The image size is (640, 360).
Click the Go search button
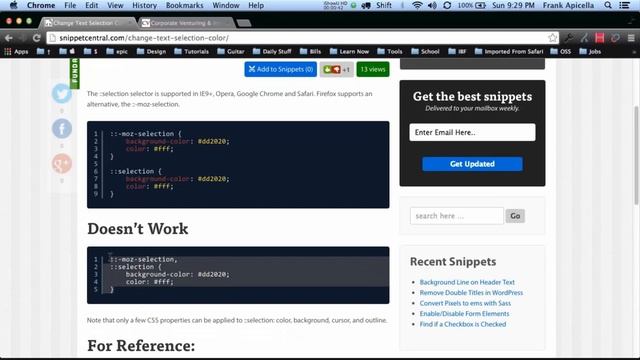pos(515,216)
